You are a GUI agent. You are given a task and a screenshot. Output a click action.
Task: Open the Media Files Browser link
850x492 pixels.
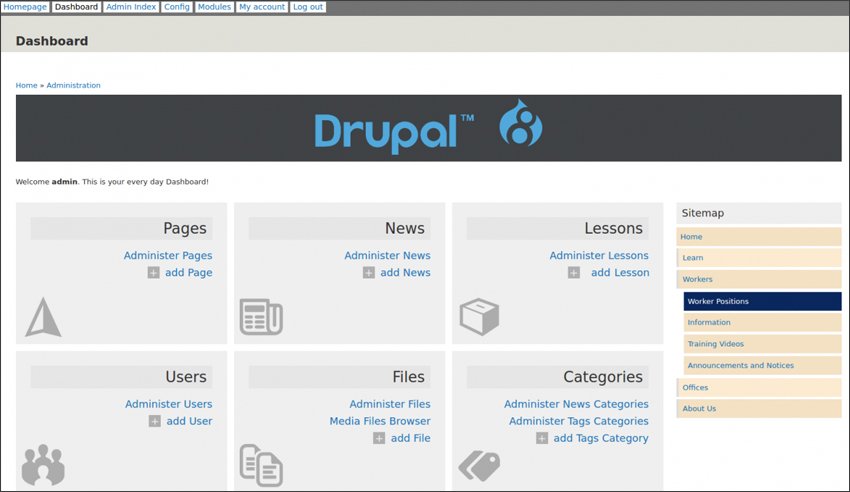tap(380, 421)
